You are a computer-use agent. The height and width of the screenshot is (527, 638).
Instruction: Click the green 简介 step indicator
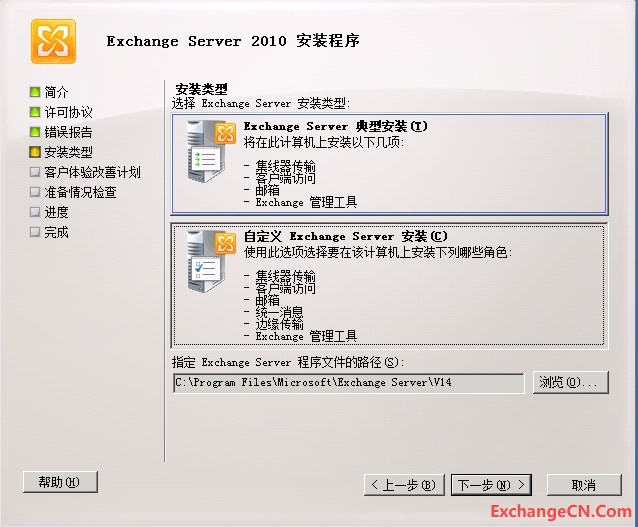pyautogui.click(x=35, y=92)
